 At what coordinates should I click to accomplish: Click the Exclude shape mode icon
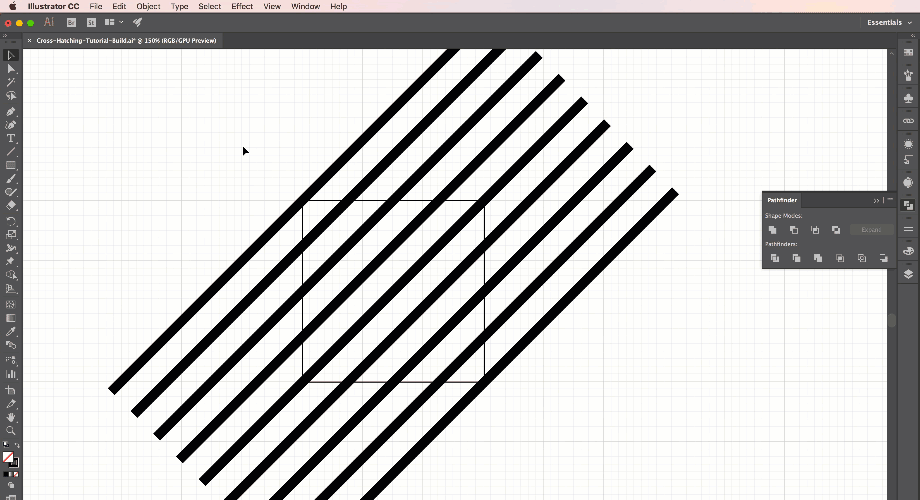(836, 230)
